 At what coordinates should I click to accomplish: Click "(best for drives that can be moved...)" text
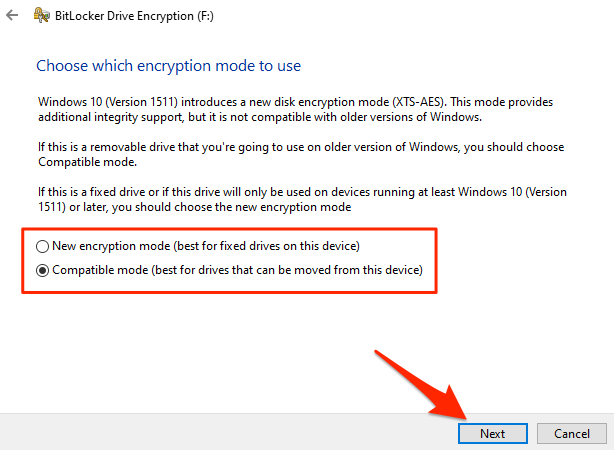pyautogui.click(x=290, y=270)
